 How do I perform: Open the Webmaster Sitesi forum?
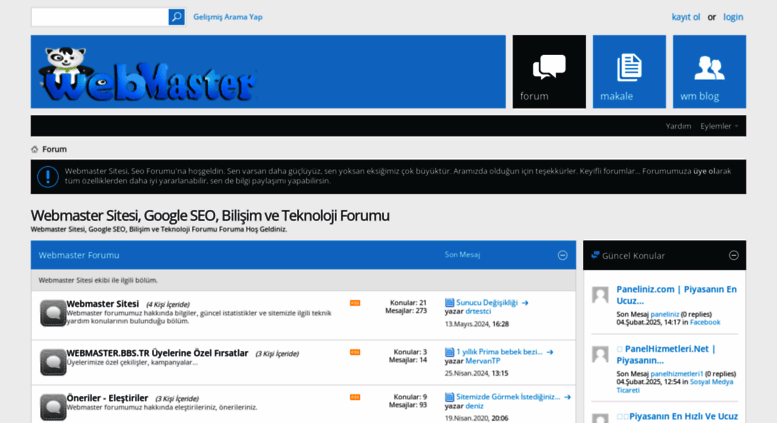click(x=103, y=304)
